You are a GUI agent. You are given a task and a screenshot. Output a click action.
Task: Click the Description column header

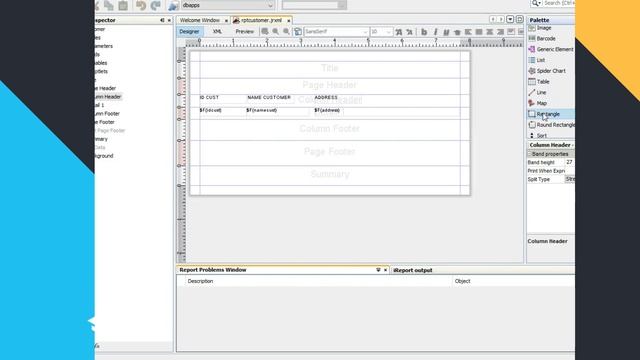point(200,281)
